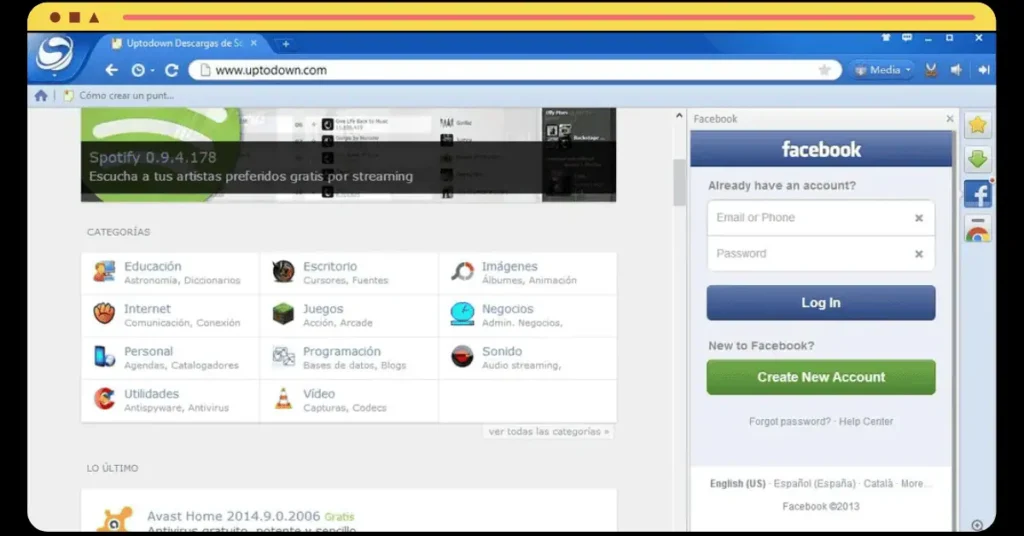Open the Personal category

coord(170,358)
